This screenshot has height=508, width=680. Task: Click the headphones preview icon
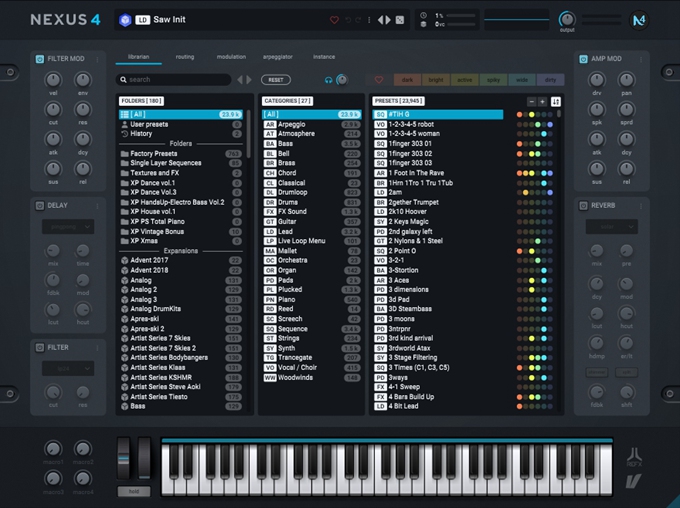[328, 80]
